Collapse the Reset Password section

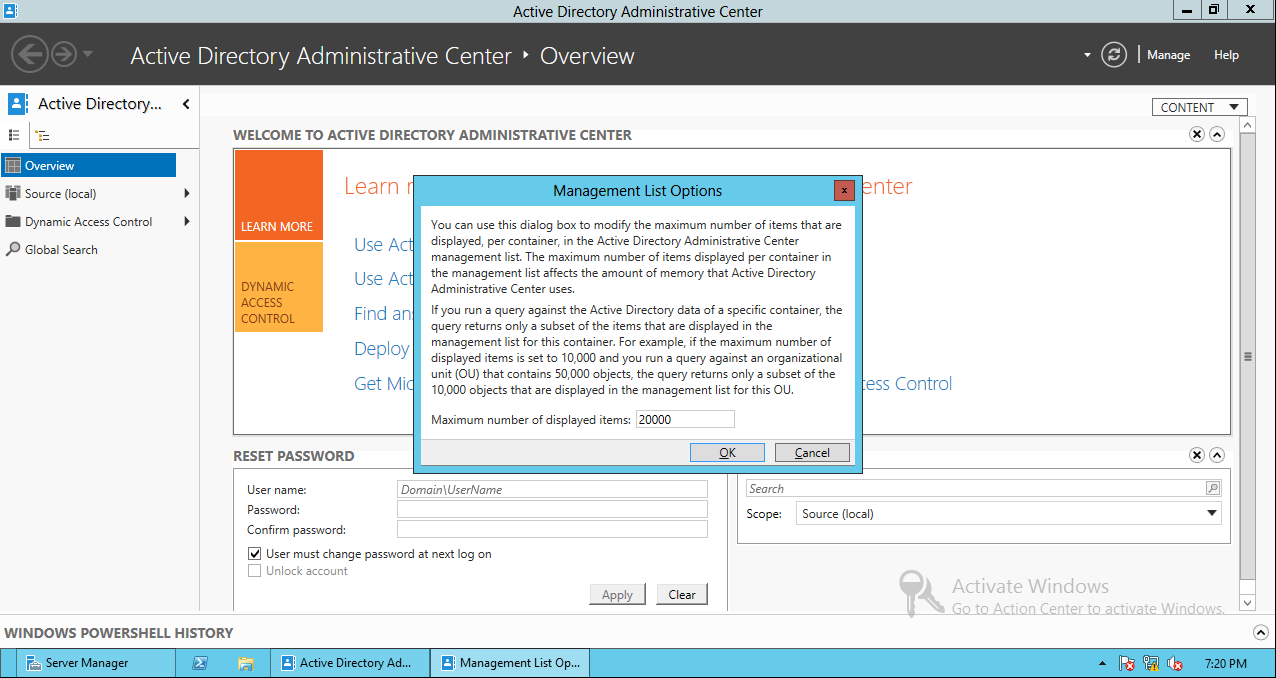tap(1217, 455)
